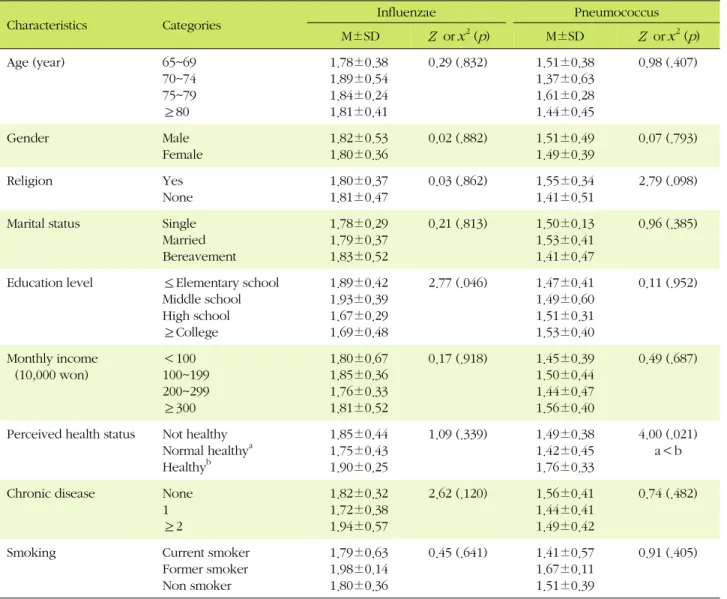Viewport: 727px width, 599px height.
Task: Click '2.62 (.120)' in Chronic disease row
Action: pyautogui.click(x=458, y=493)
